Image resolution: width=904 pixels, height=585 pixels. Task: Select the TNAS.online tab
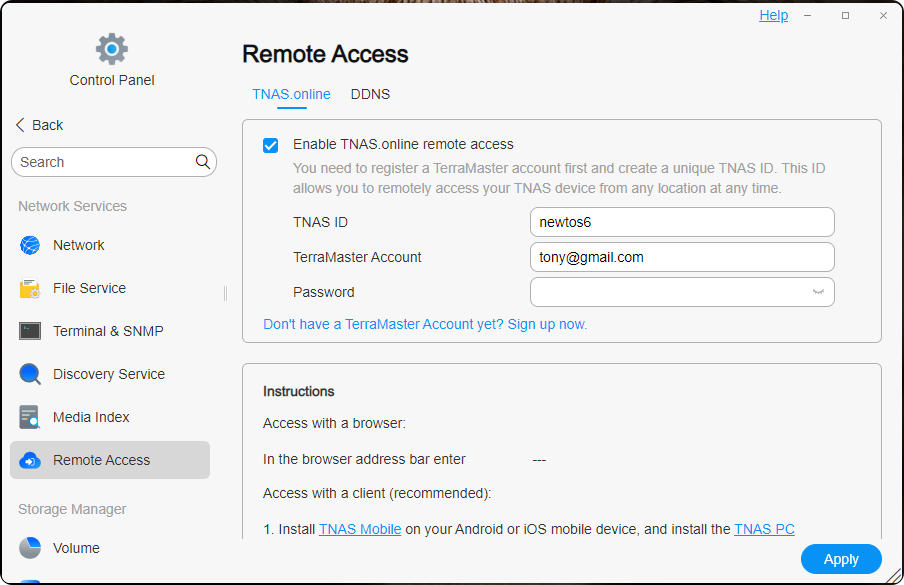point(290,94)
